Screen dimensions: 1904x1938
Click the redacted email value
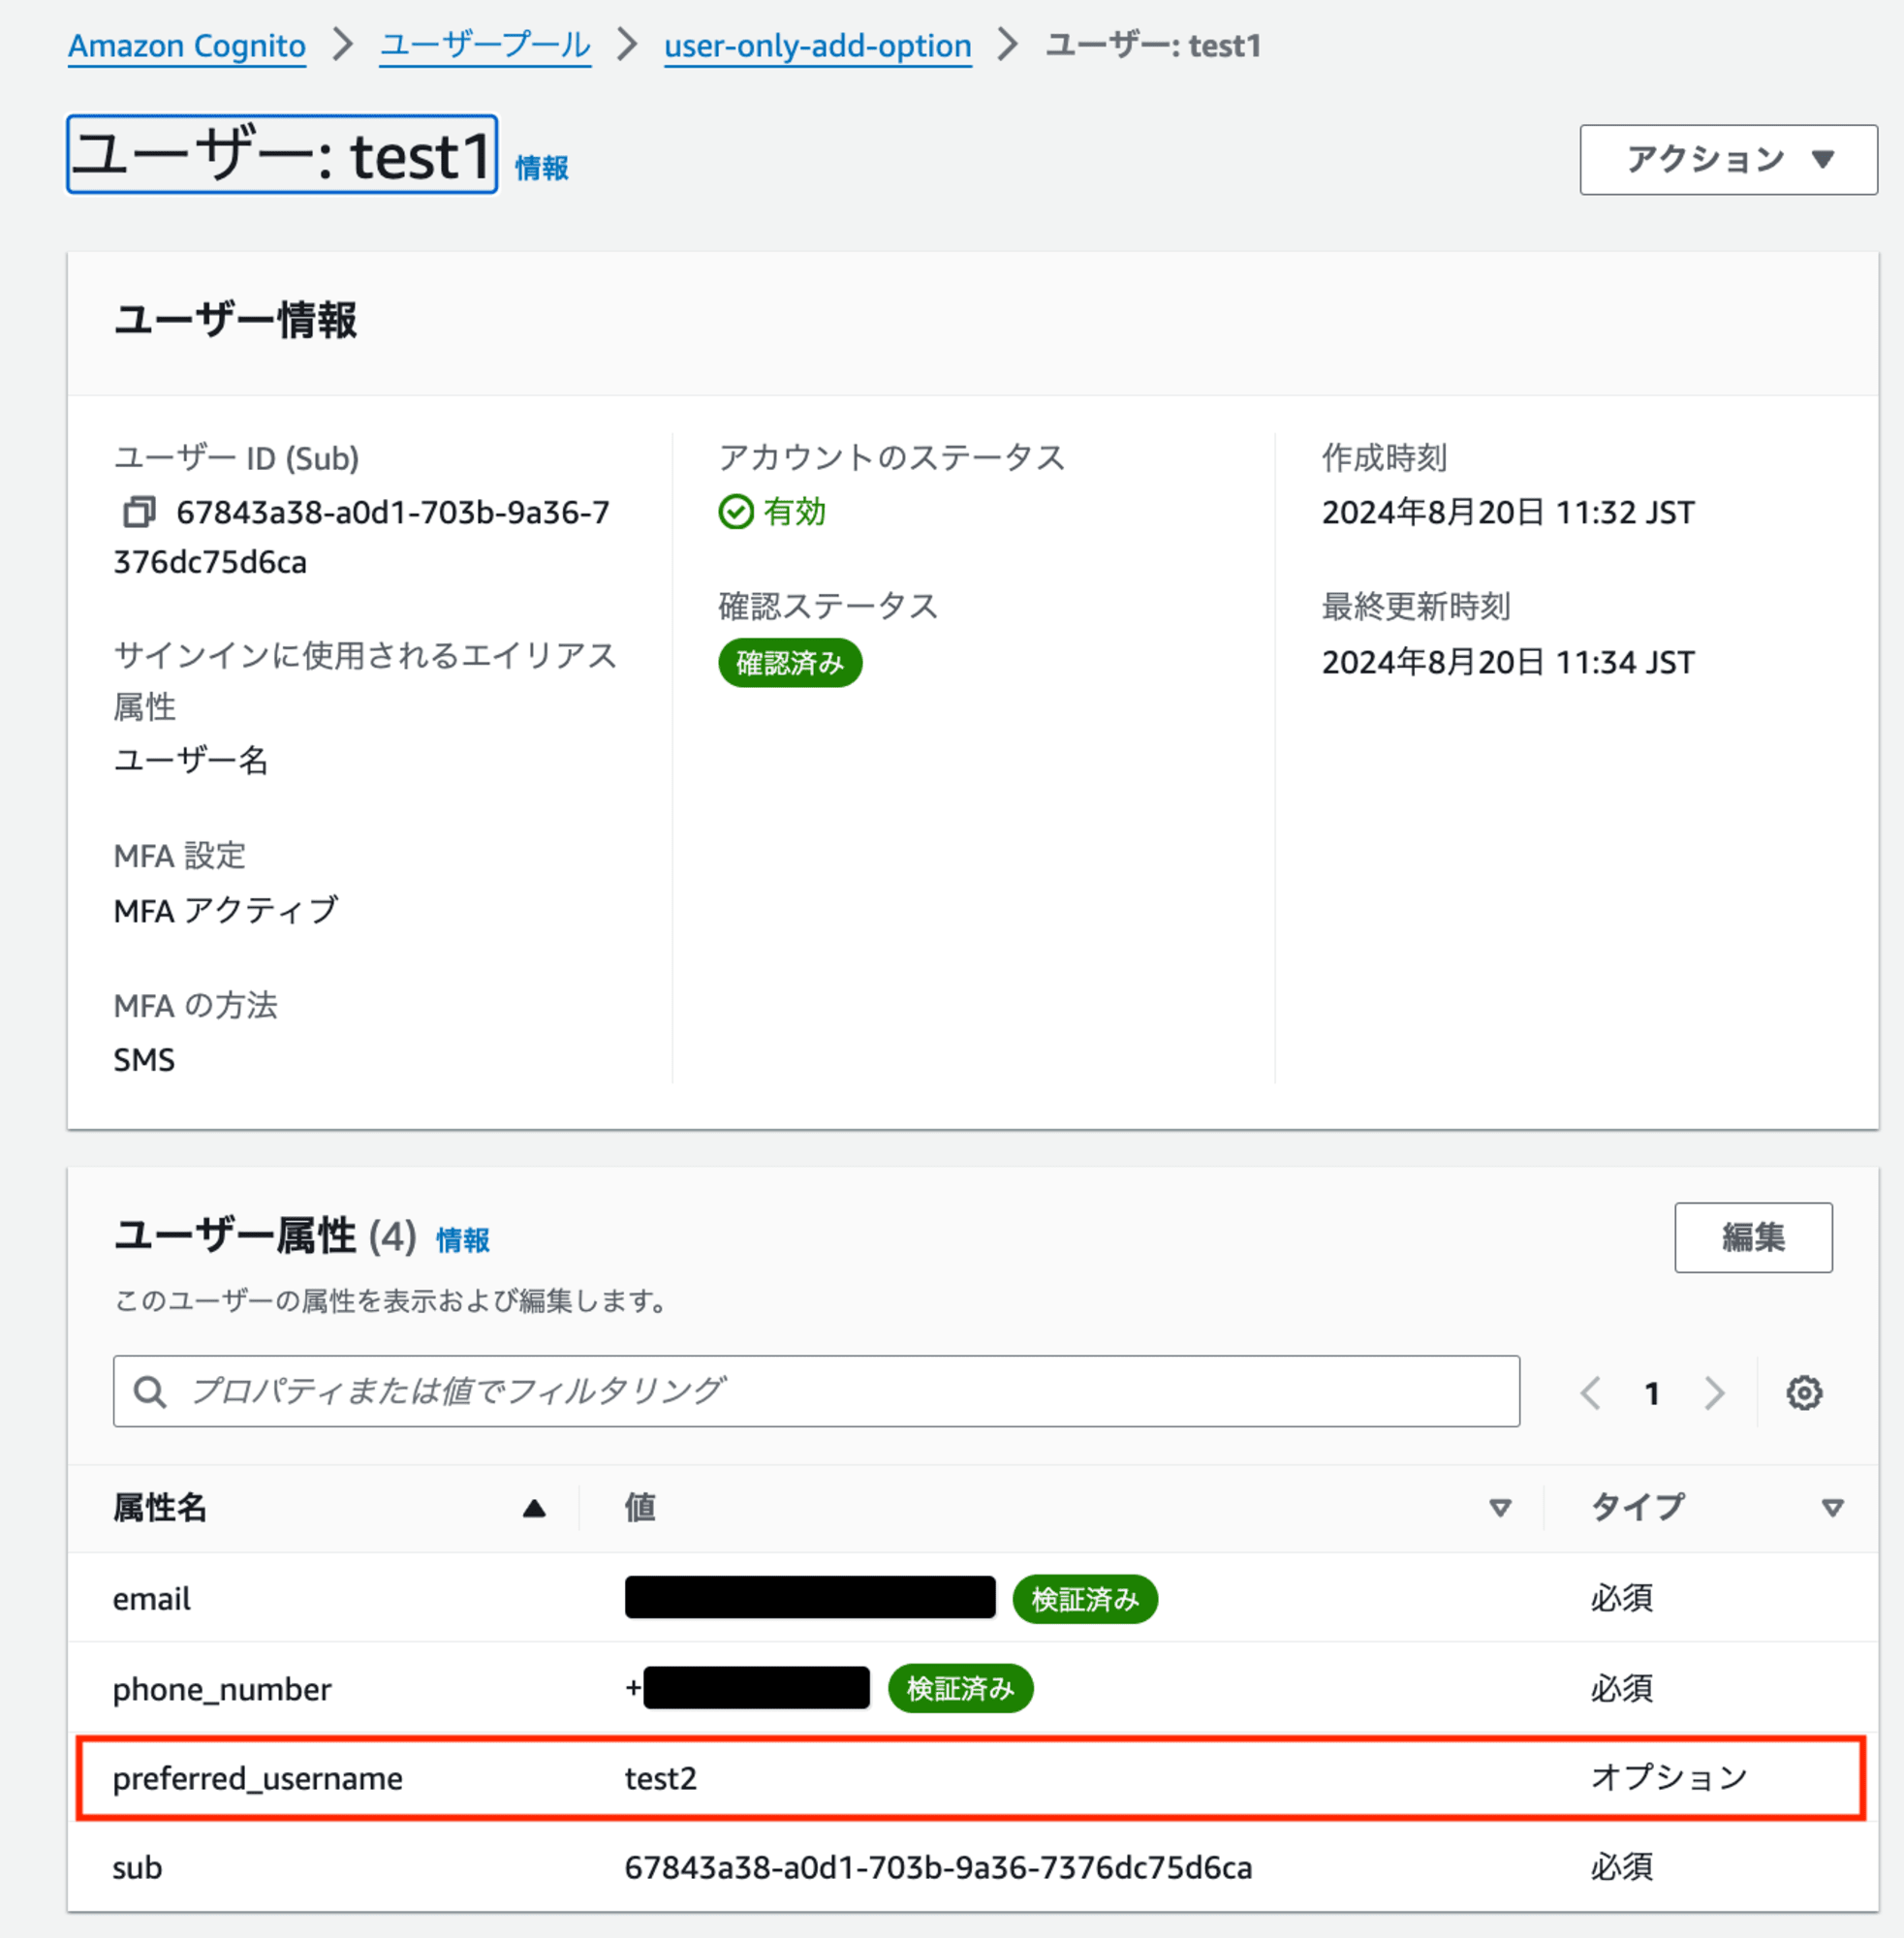pos(810,1597)
